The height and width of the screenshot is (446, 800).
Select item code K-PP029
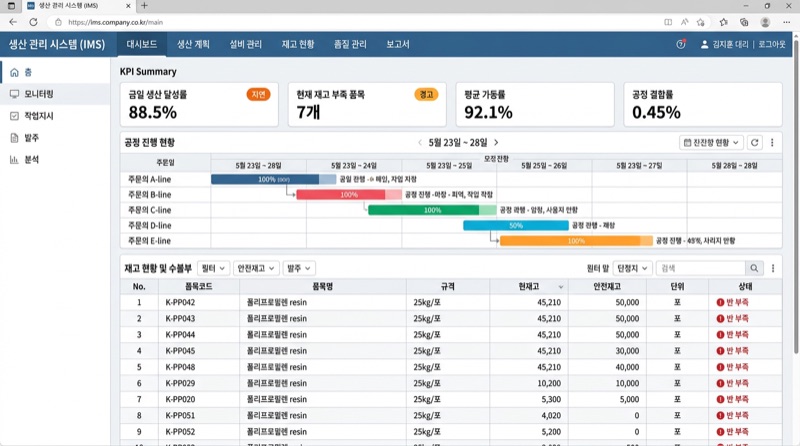point(180,383)
